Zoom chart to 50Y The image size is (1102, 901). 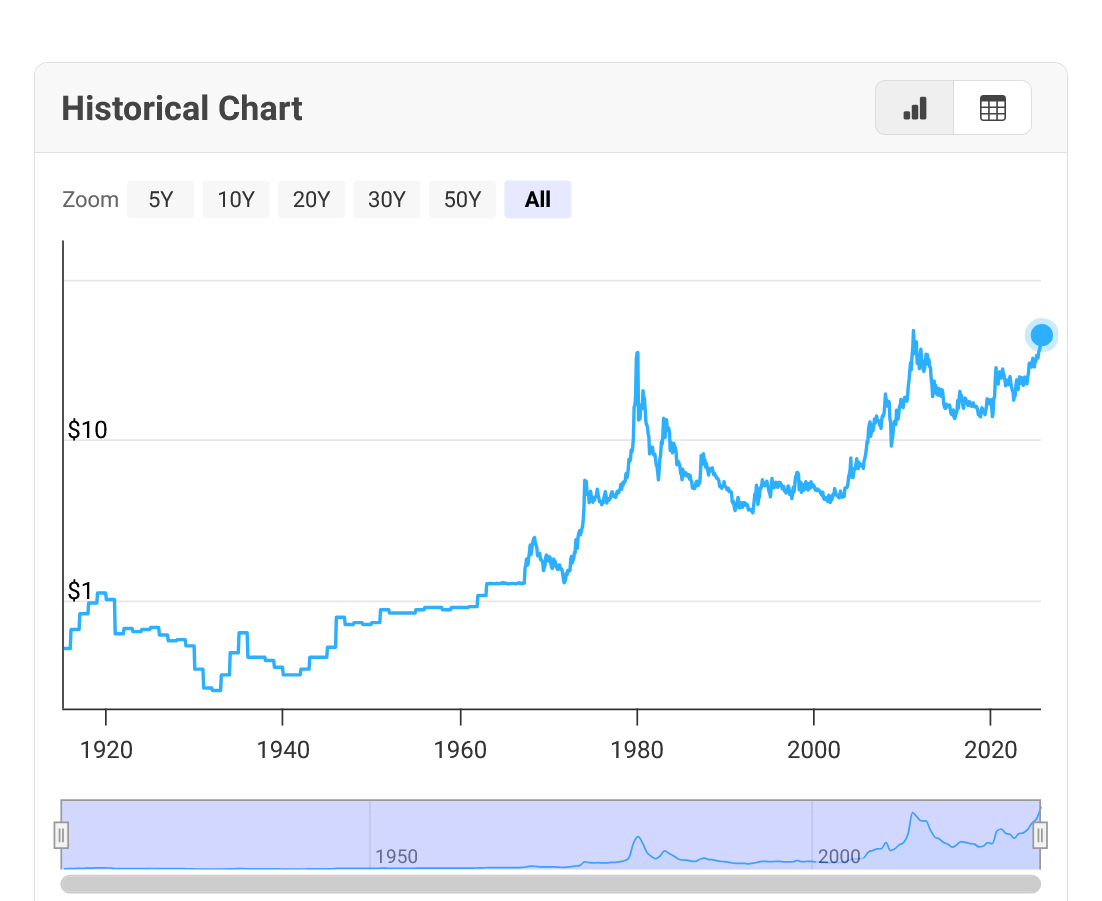pos(462,199)
